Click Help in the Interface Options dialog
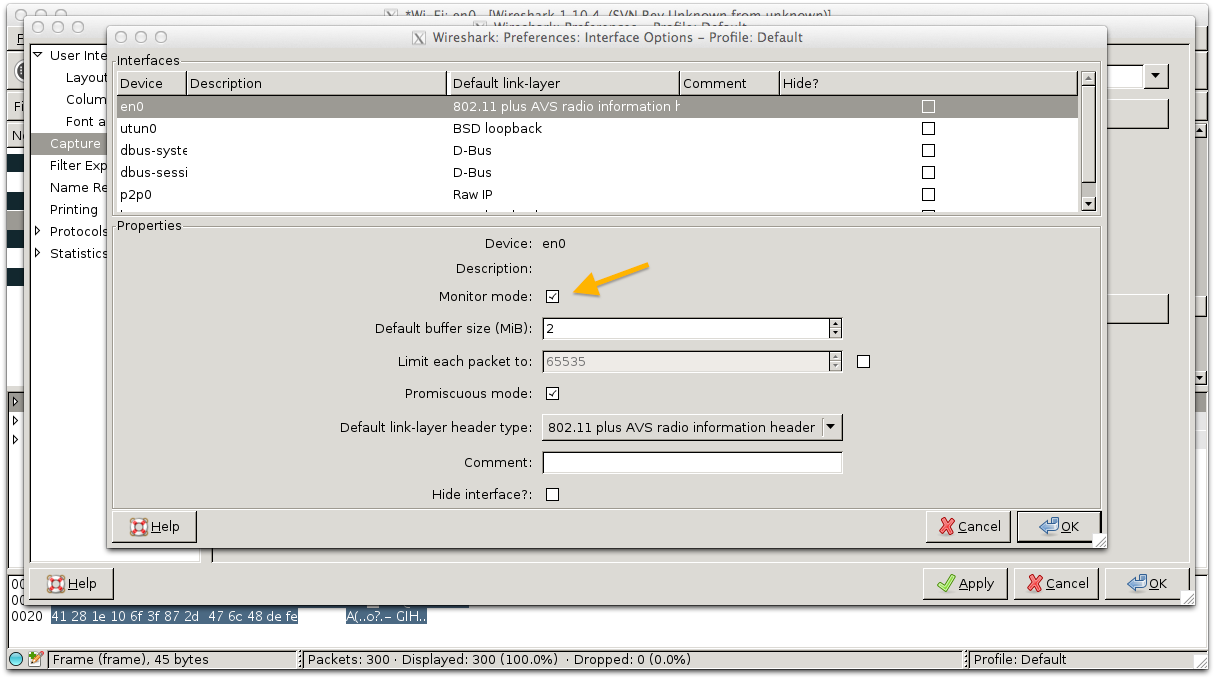 point(155,526)
